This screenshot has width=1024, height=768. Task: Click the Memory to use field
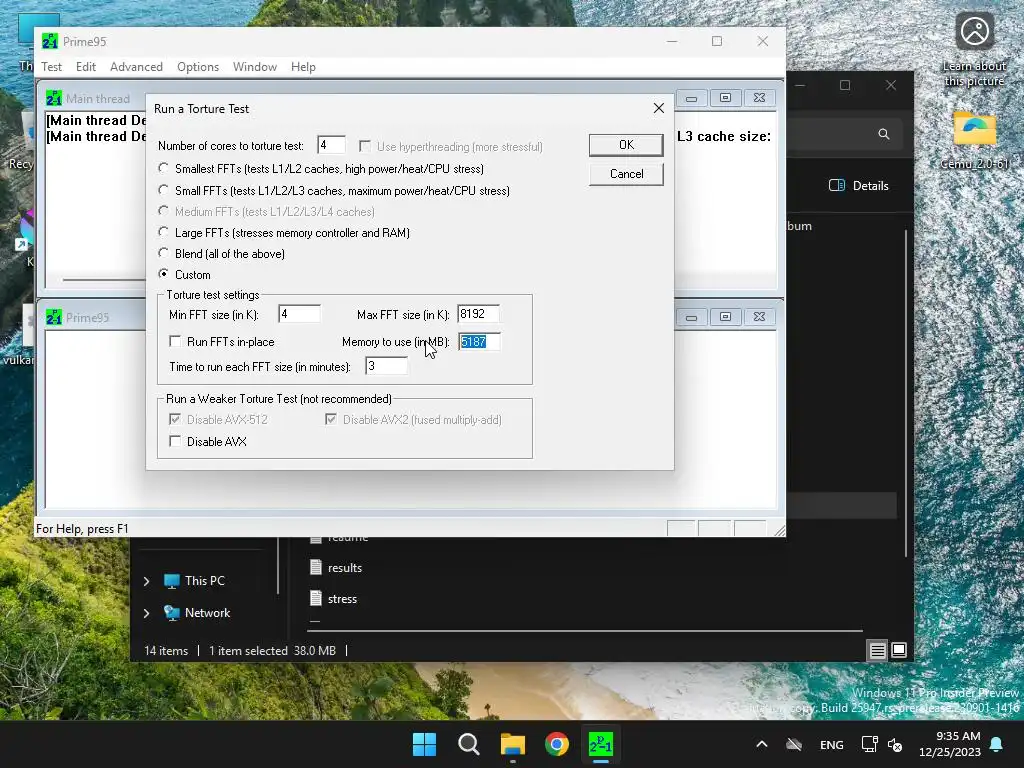pyautogui.click(x=479, y=342)
